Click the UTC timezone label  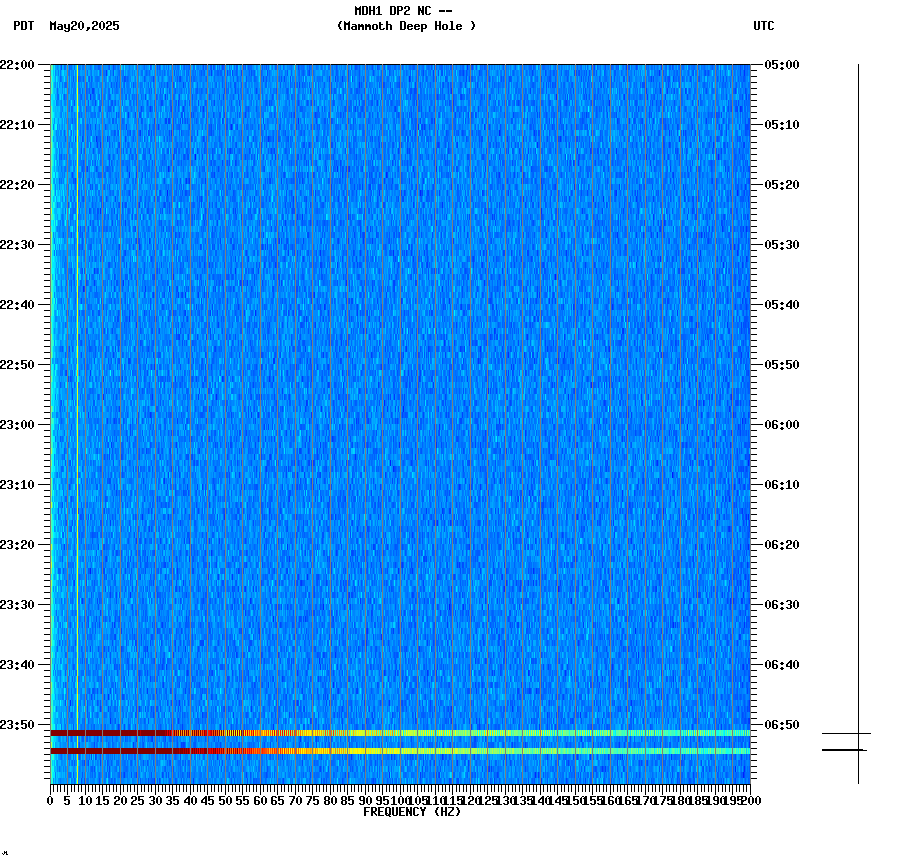[765, 27]
